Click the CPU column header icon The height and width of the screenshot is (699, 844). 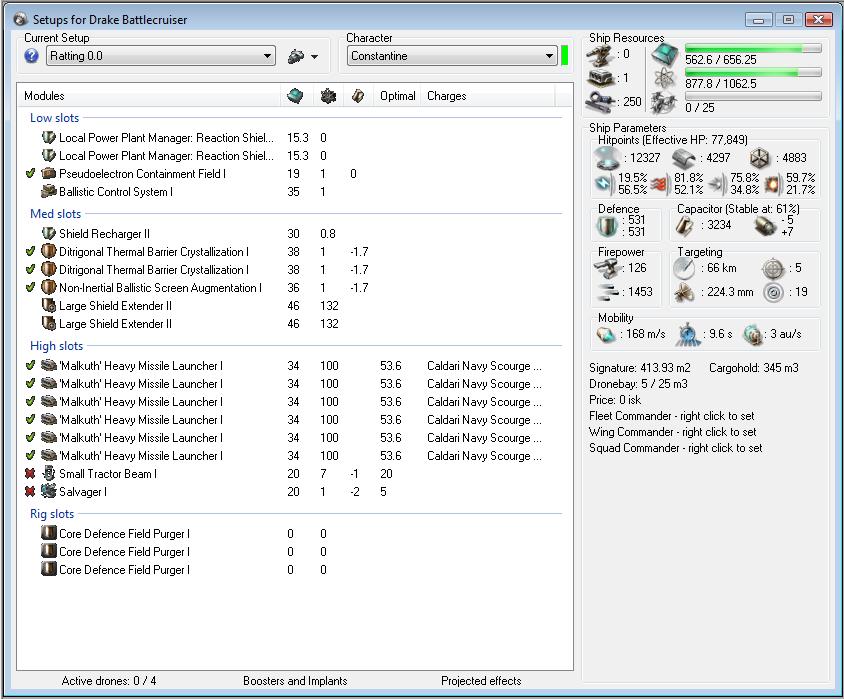295,96
